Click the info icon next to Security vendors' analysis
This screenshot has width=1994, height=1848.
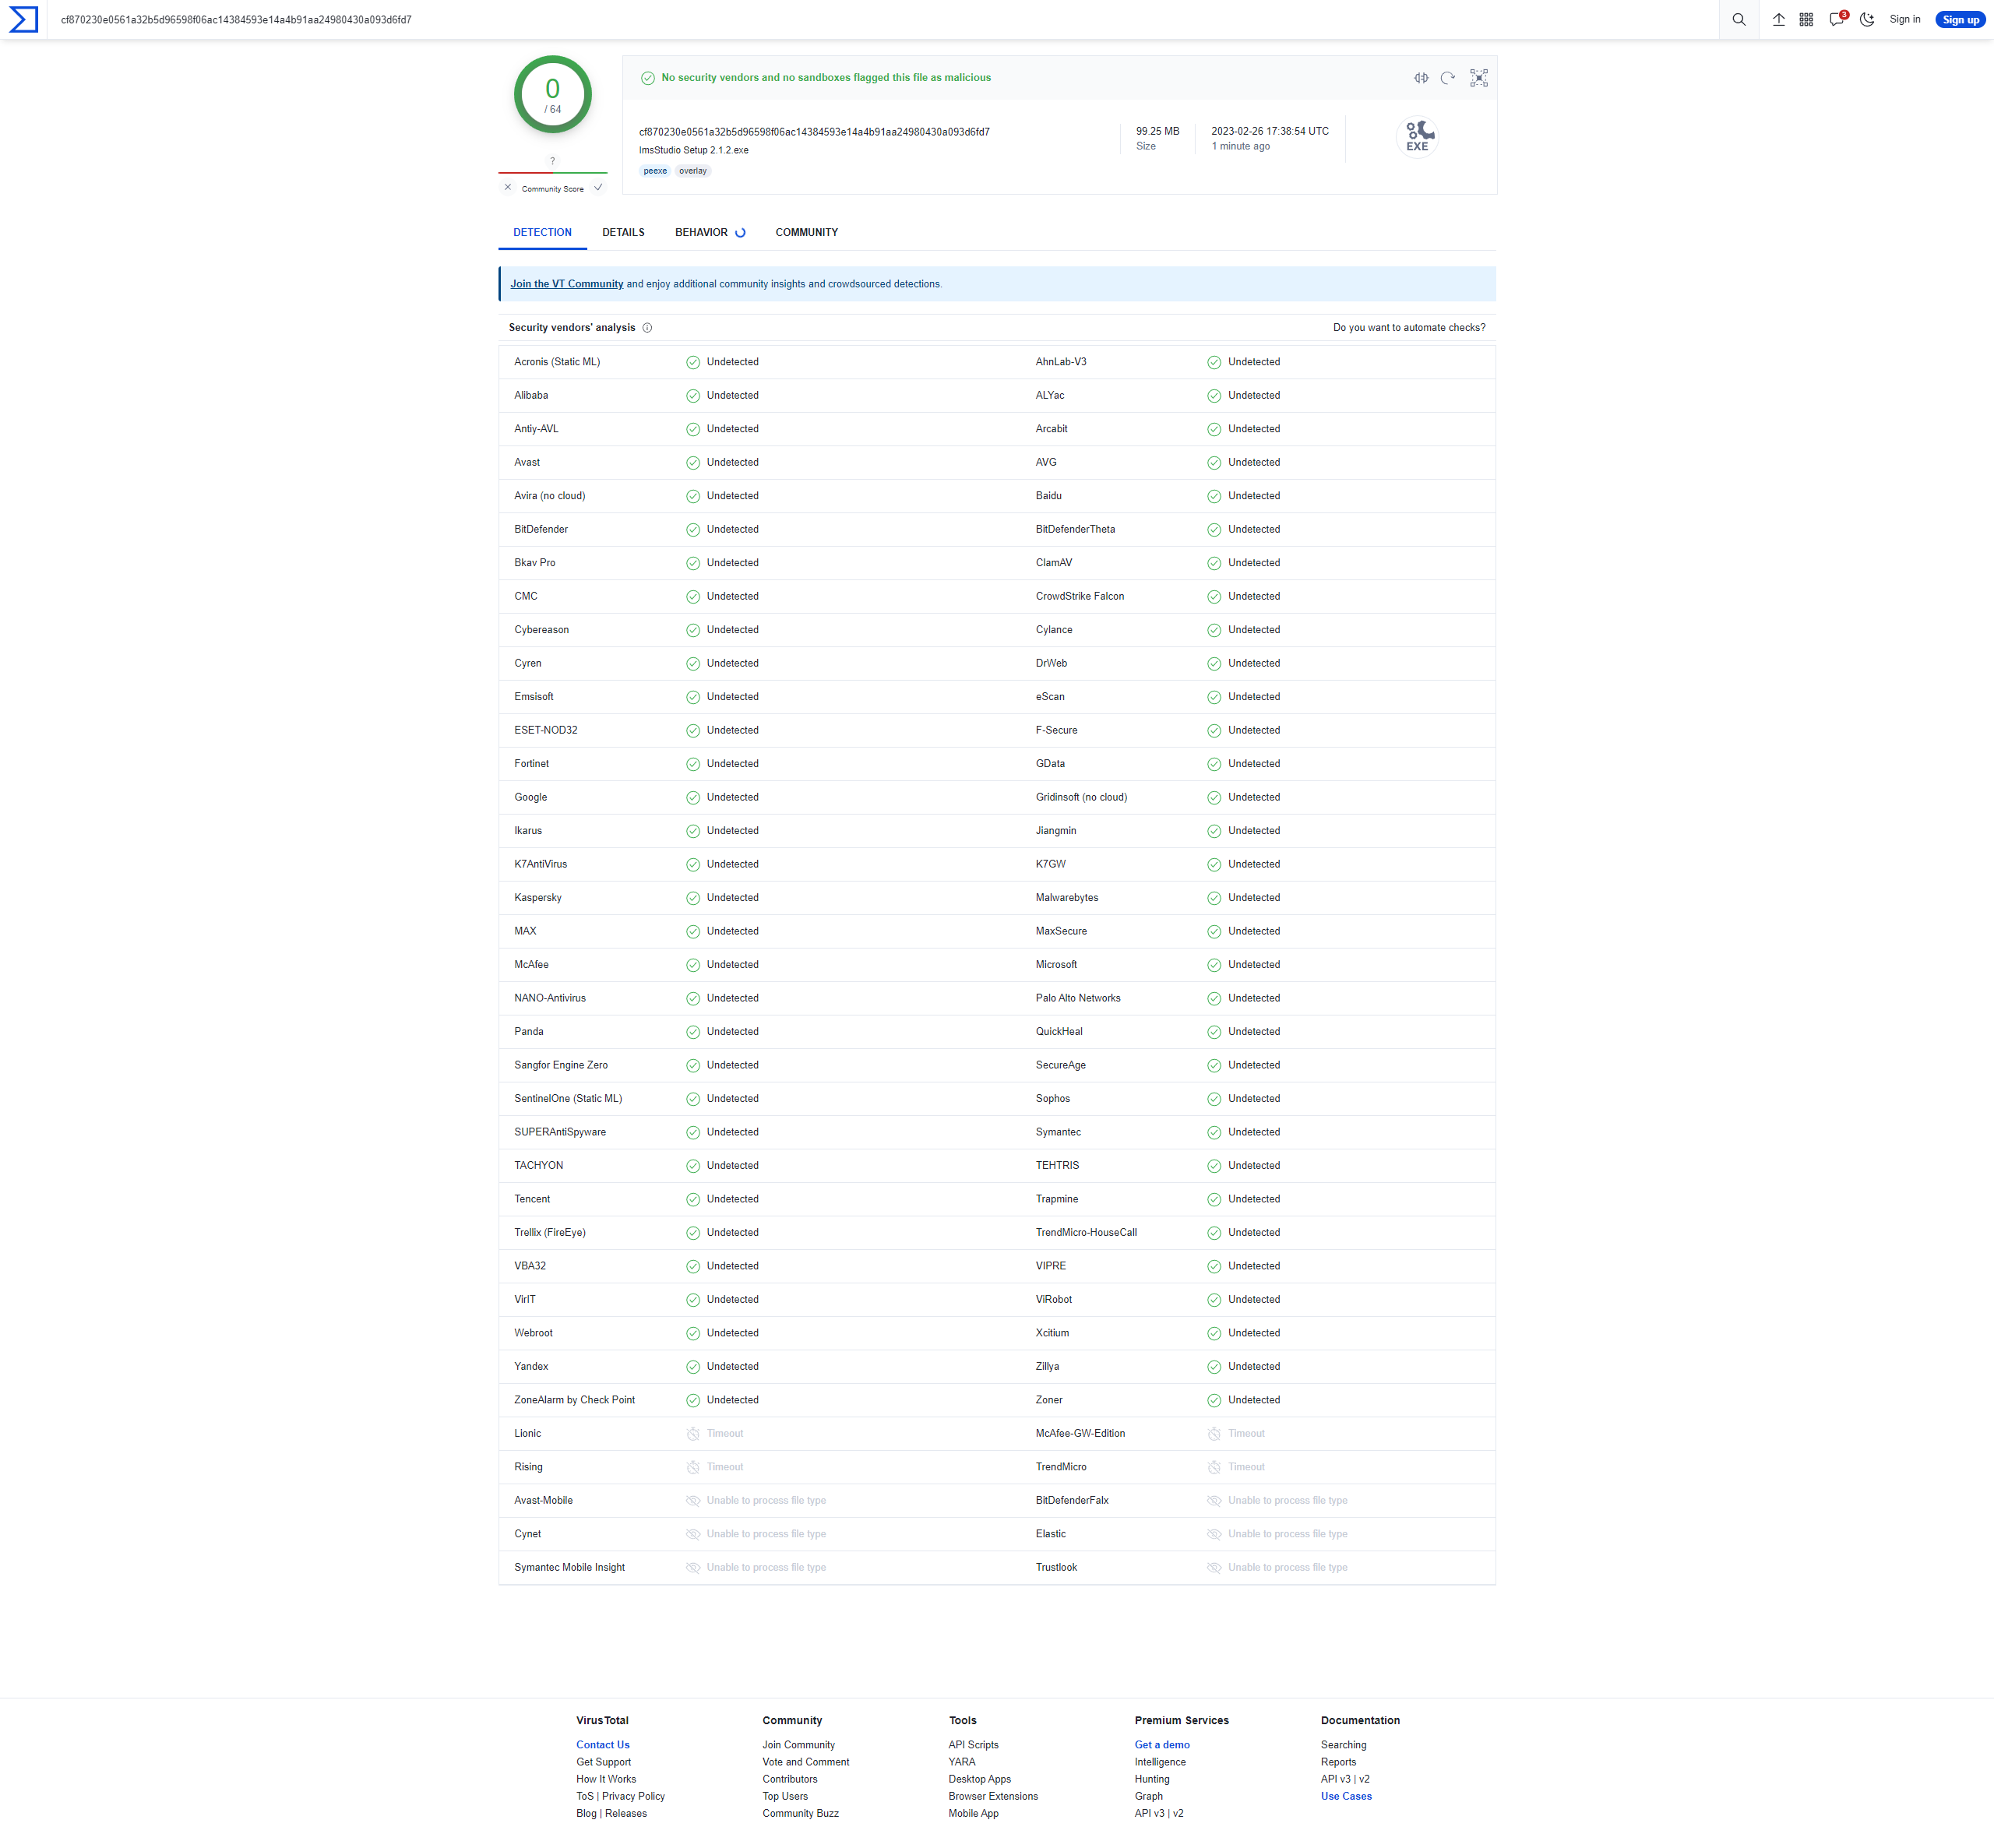648,327
